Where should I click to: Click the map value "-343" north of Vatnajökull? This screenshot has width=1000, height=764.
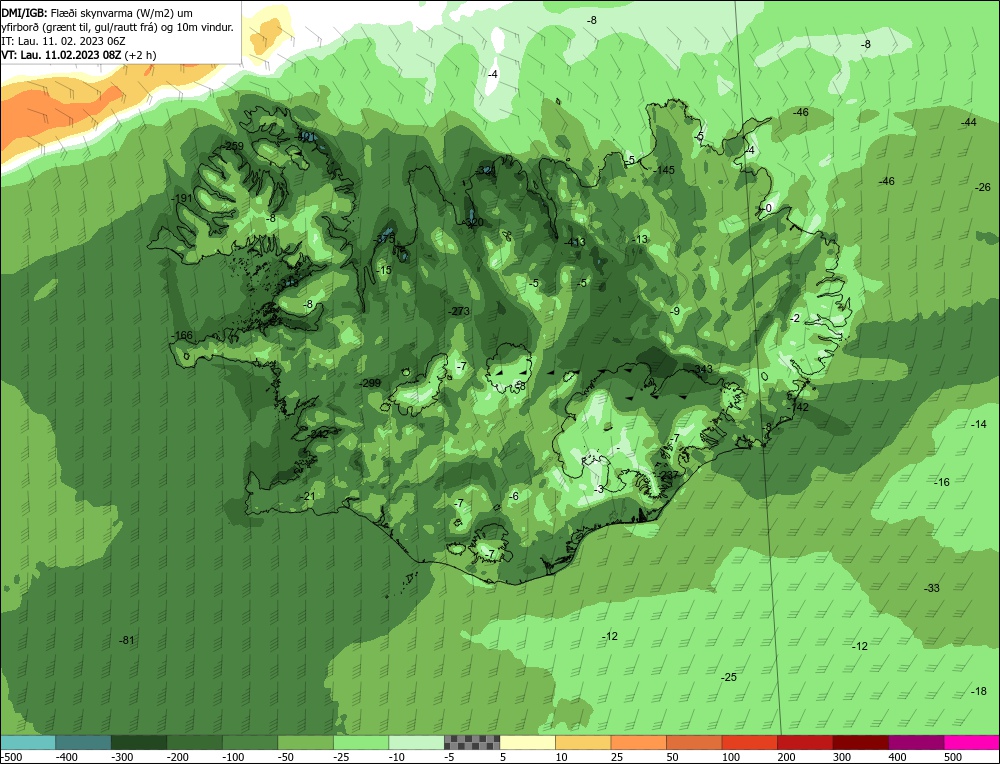[x=702, y=369]
